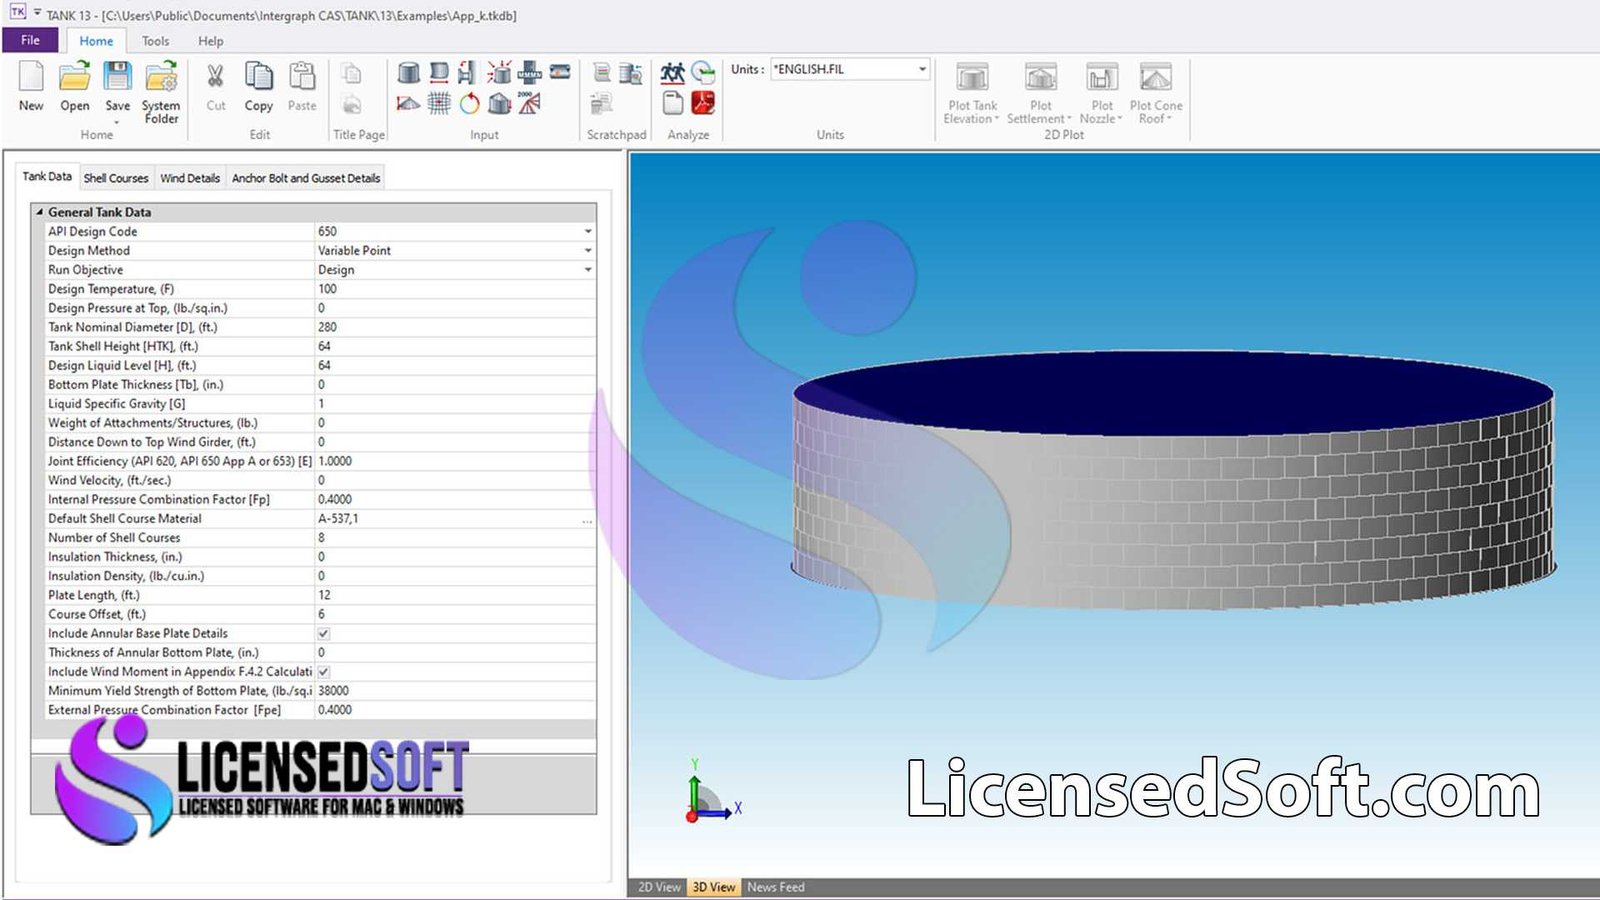The width and height of the screenshot is (1600, 900).
Task: Click the 3D axis orientation gizmo
Action: [712, 794]
